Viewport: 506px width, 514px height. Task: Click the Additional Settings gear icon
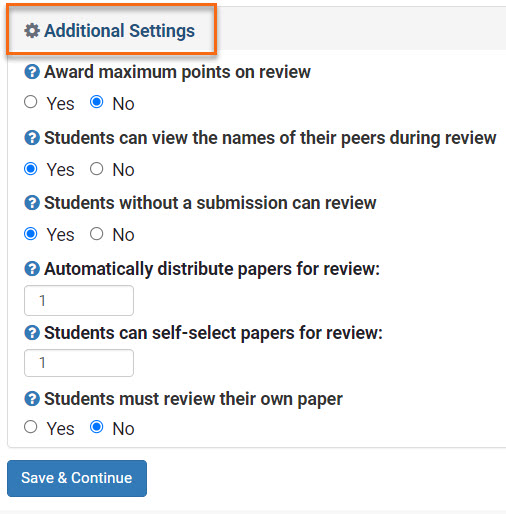pos(32,31)
